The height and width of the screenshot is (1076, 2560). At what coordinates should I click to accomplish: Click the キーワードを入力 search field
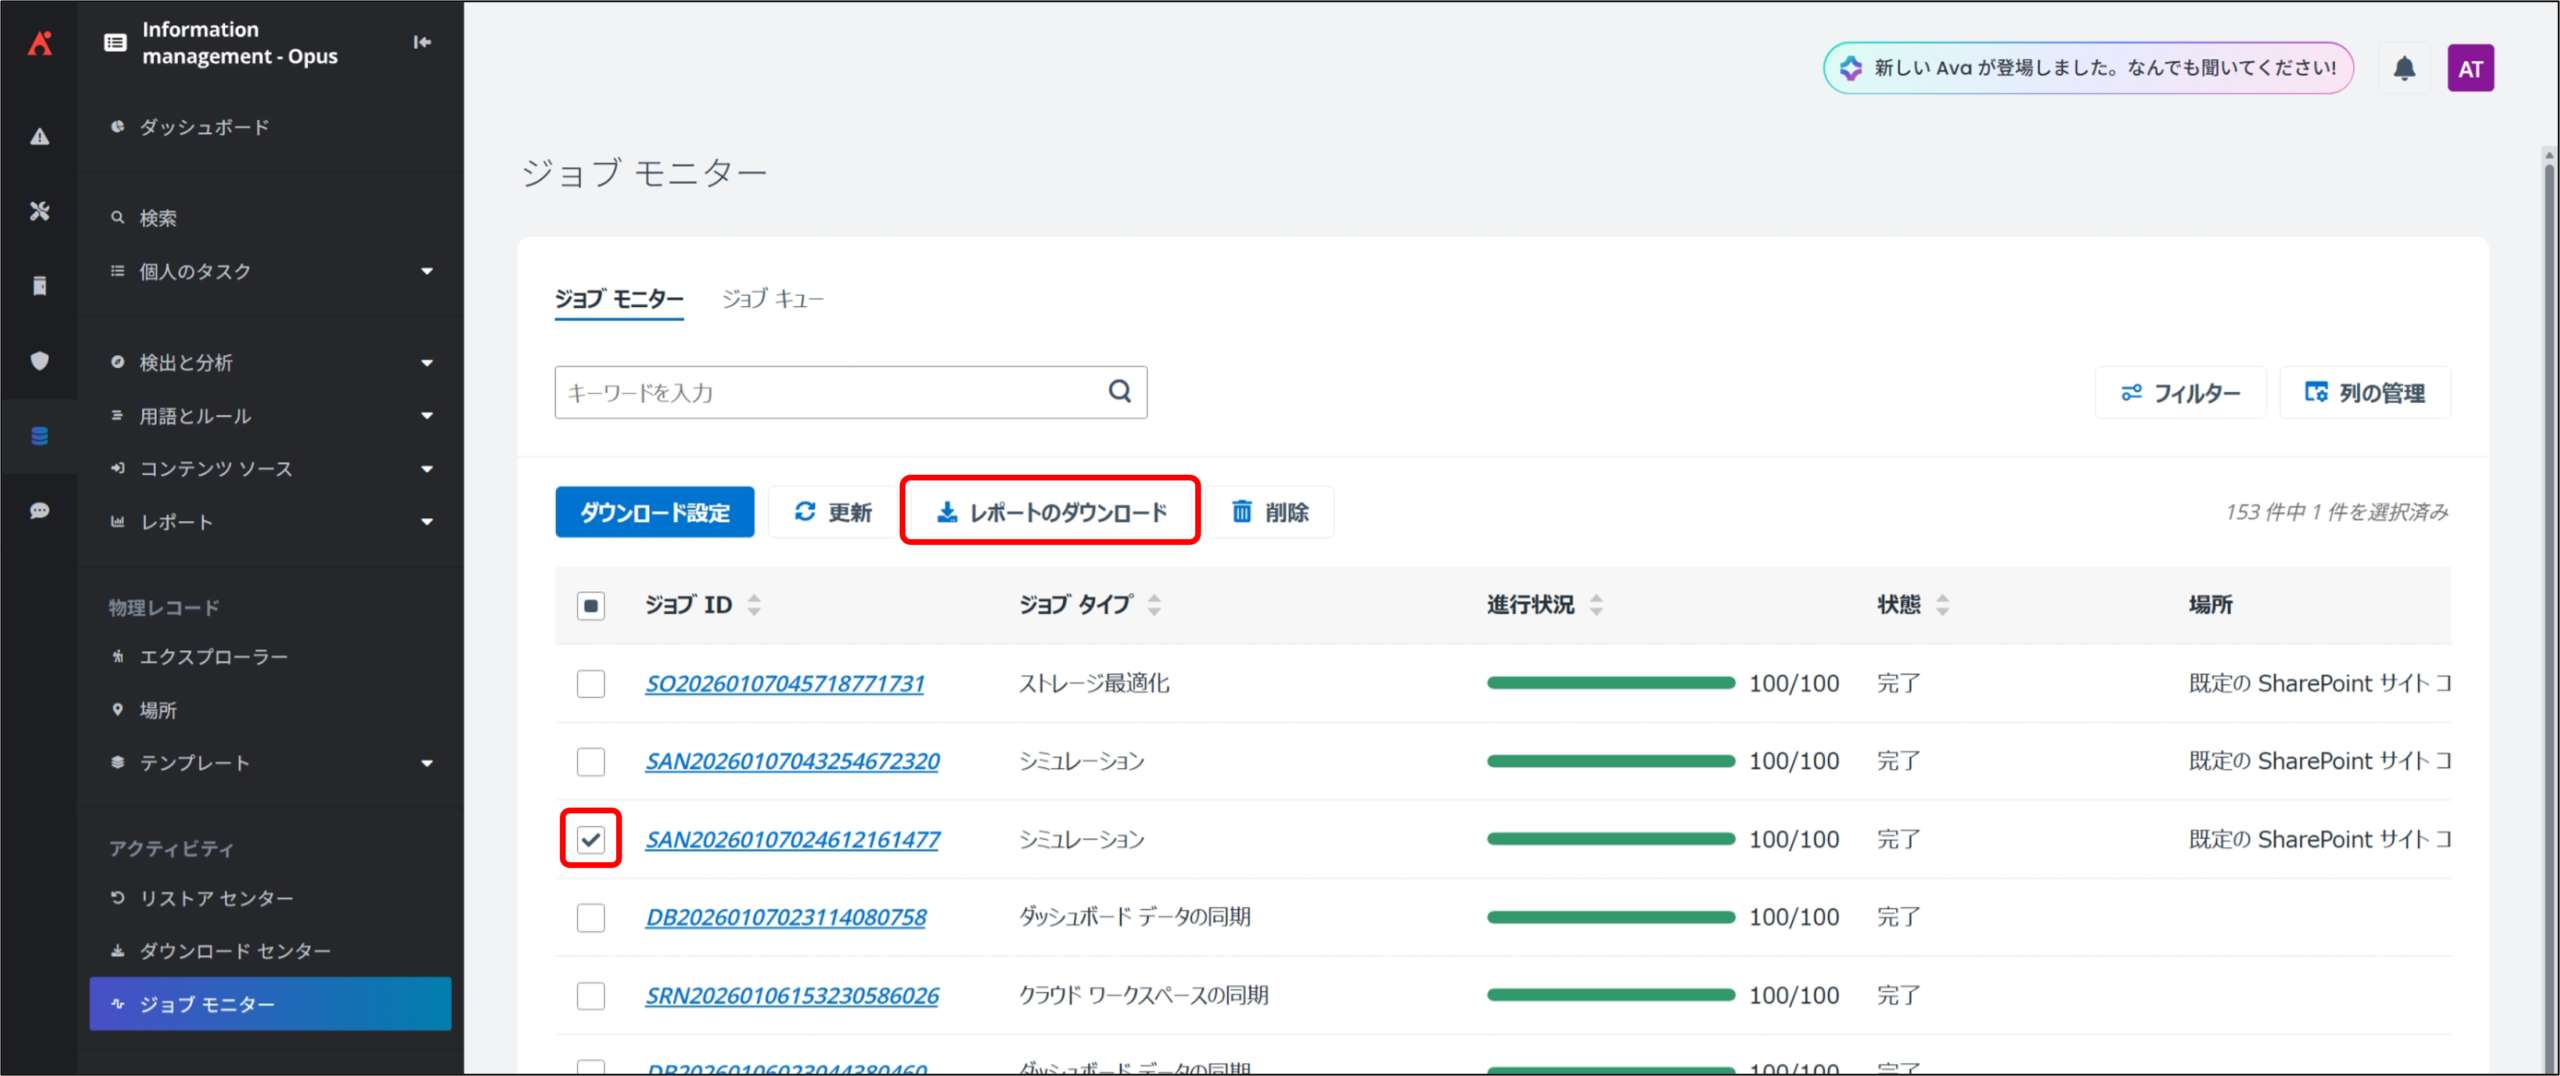[830, 392]
